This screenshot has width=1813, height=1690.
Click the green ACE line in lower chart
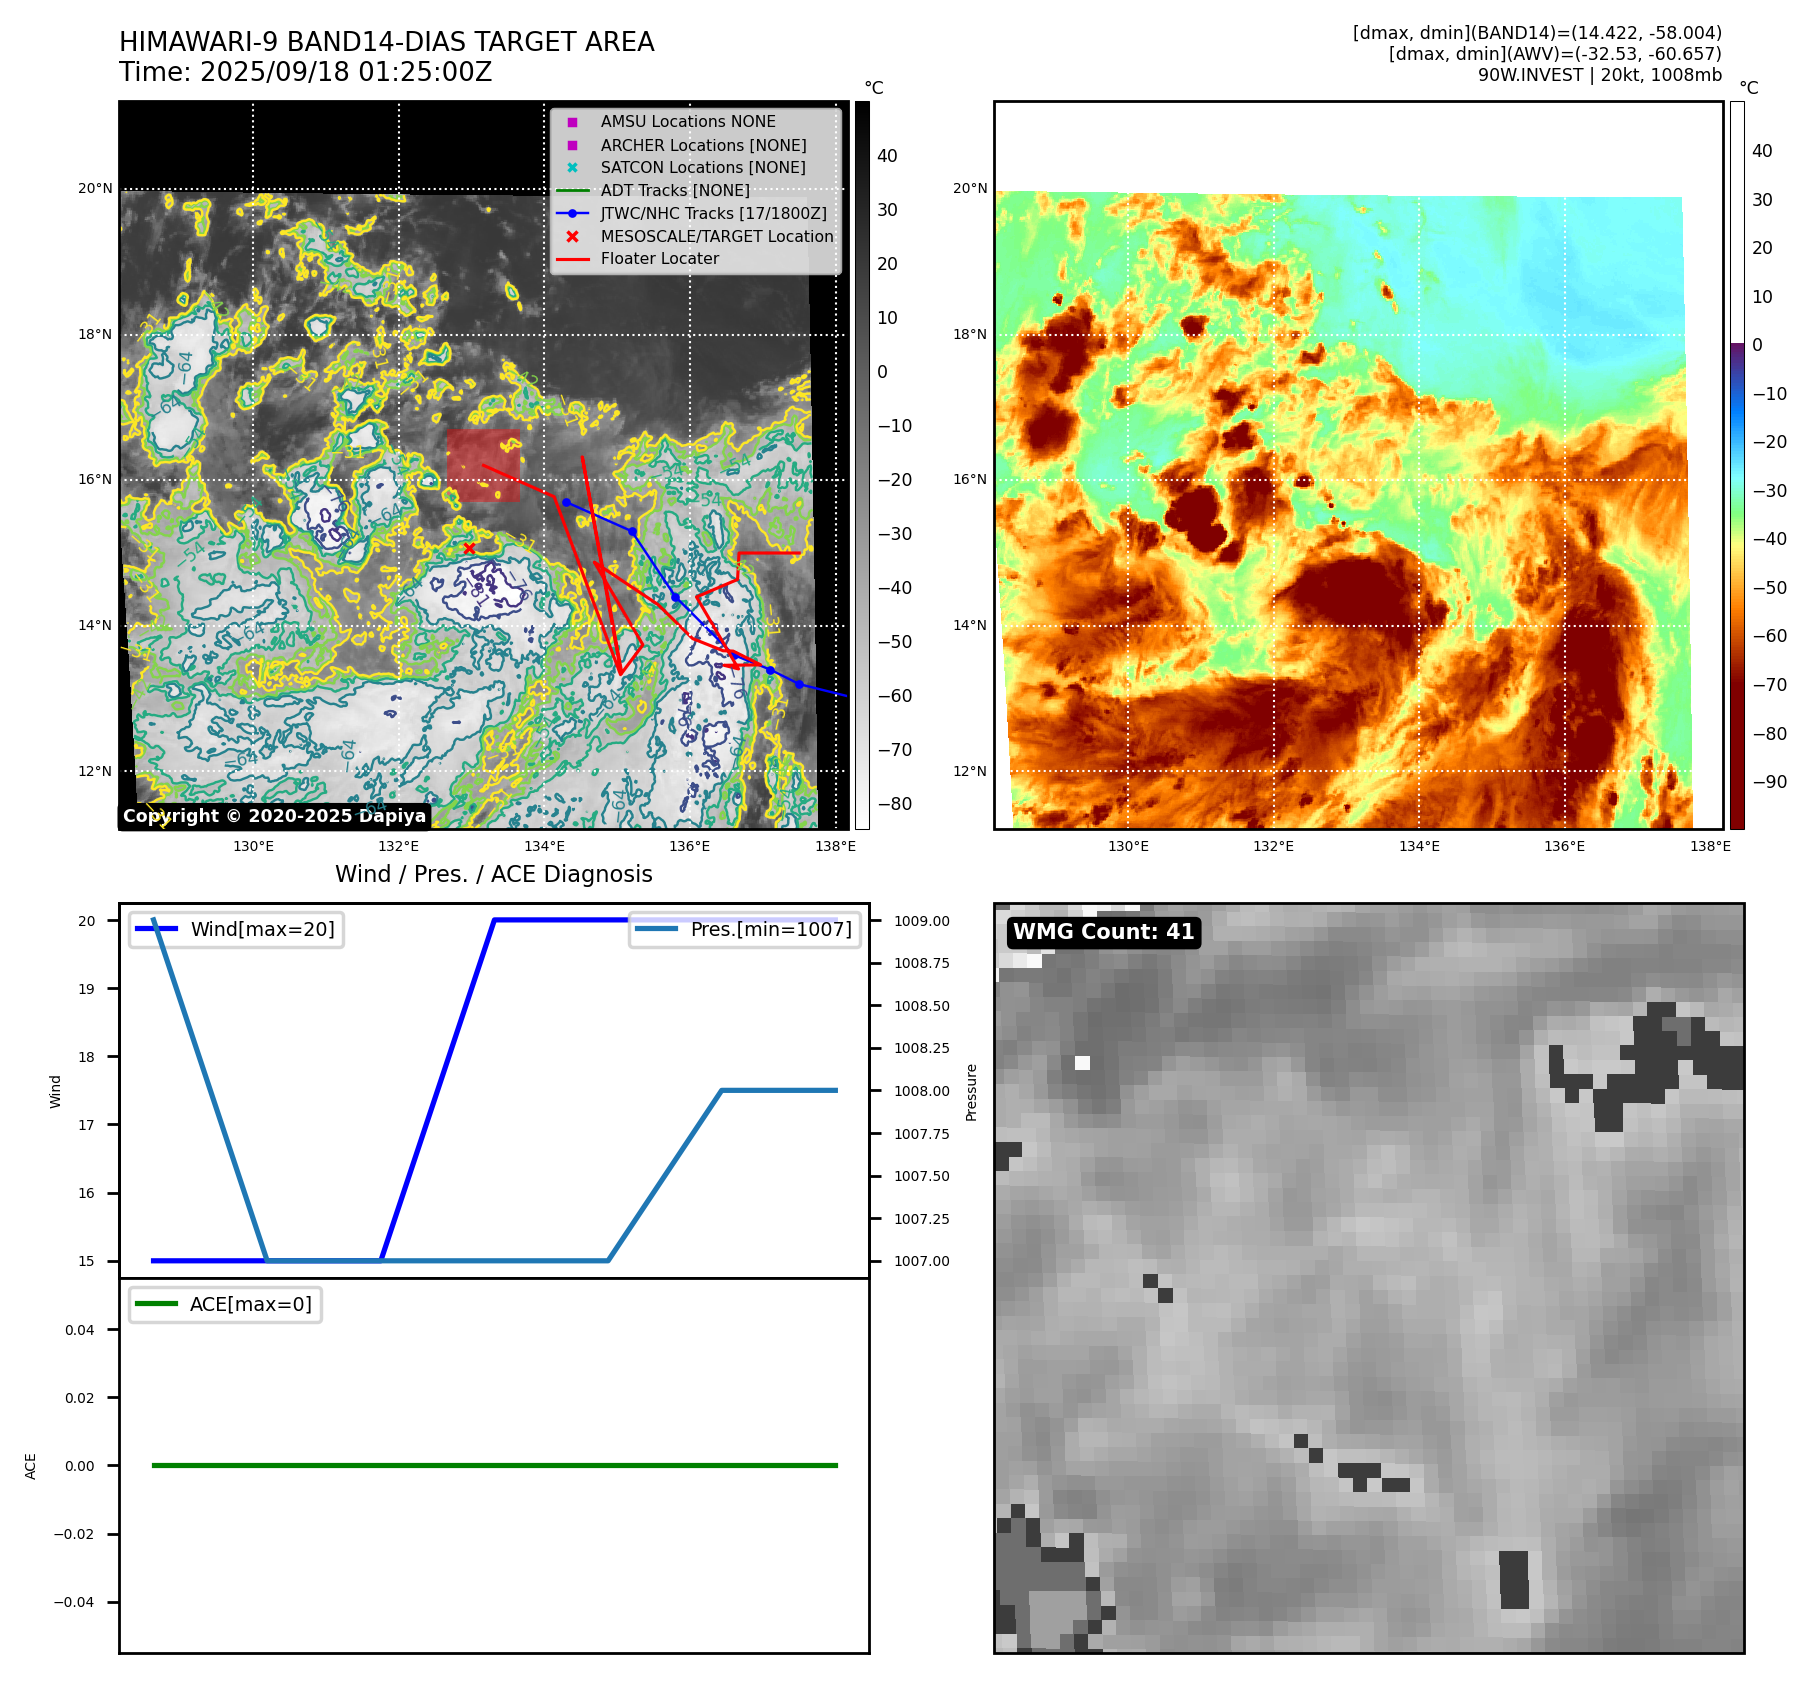tap(494, 1465)
